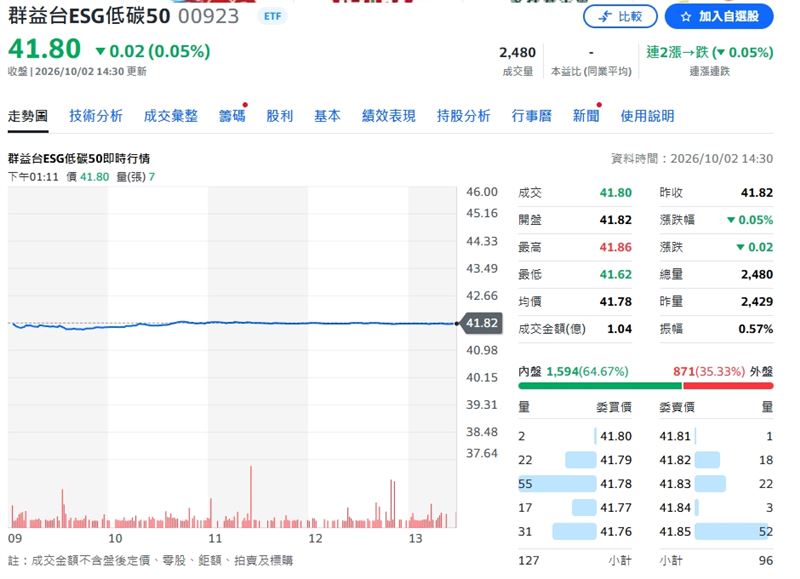The height and width of the screenshot is (579, 800).
Task: Click the bid price 41.77 row
Action: 575,508
